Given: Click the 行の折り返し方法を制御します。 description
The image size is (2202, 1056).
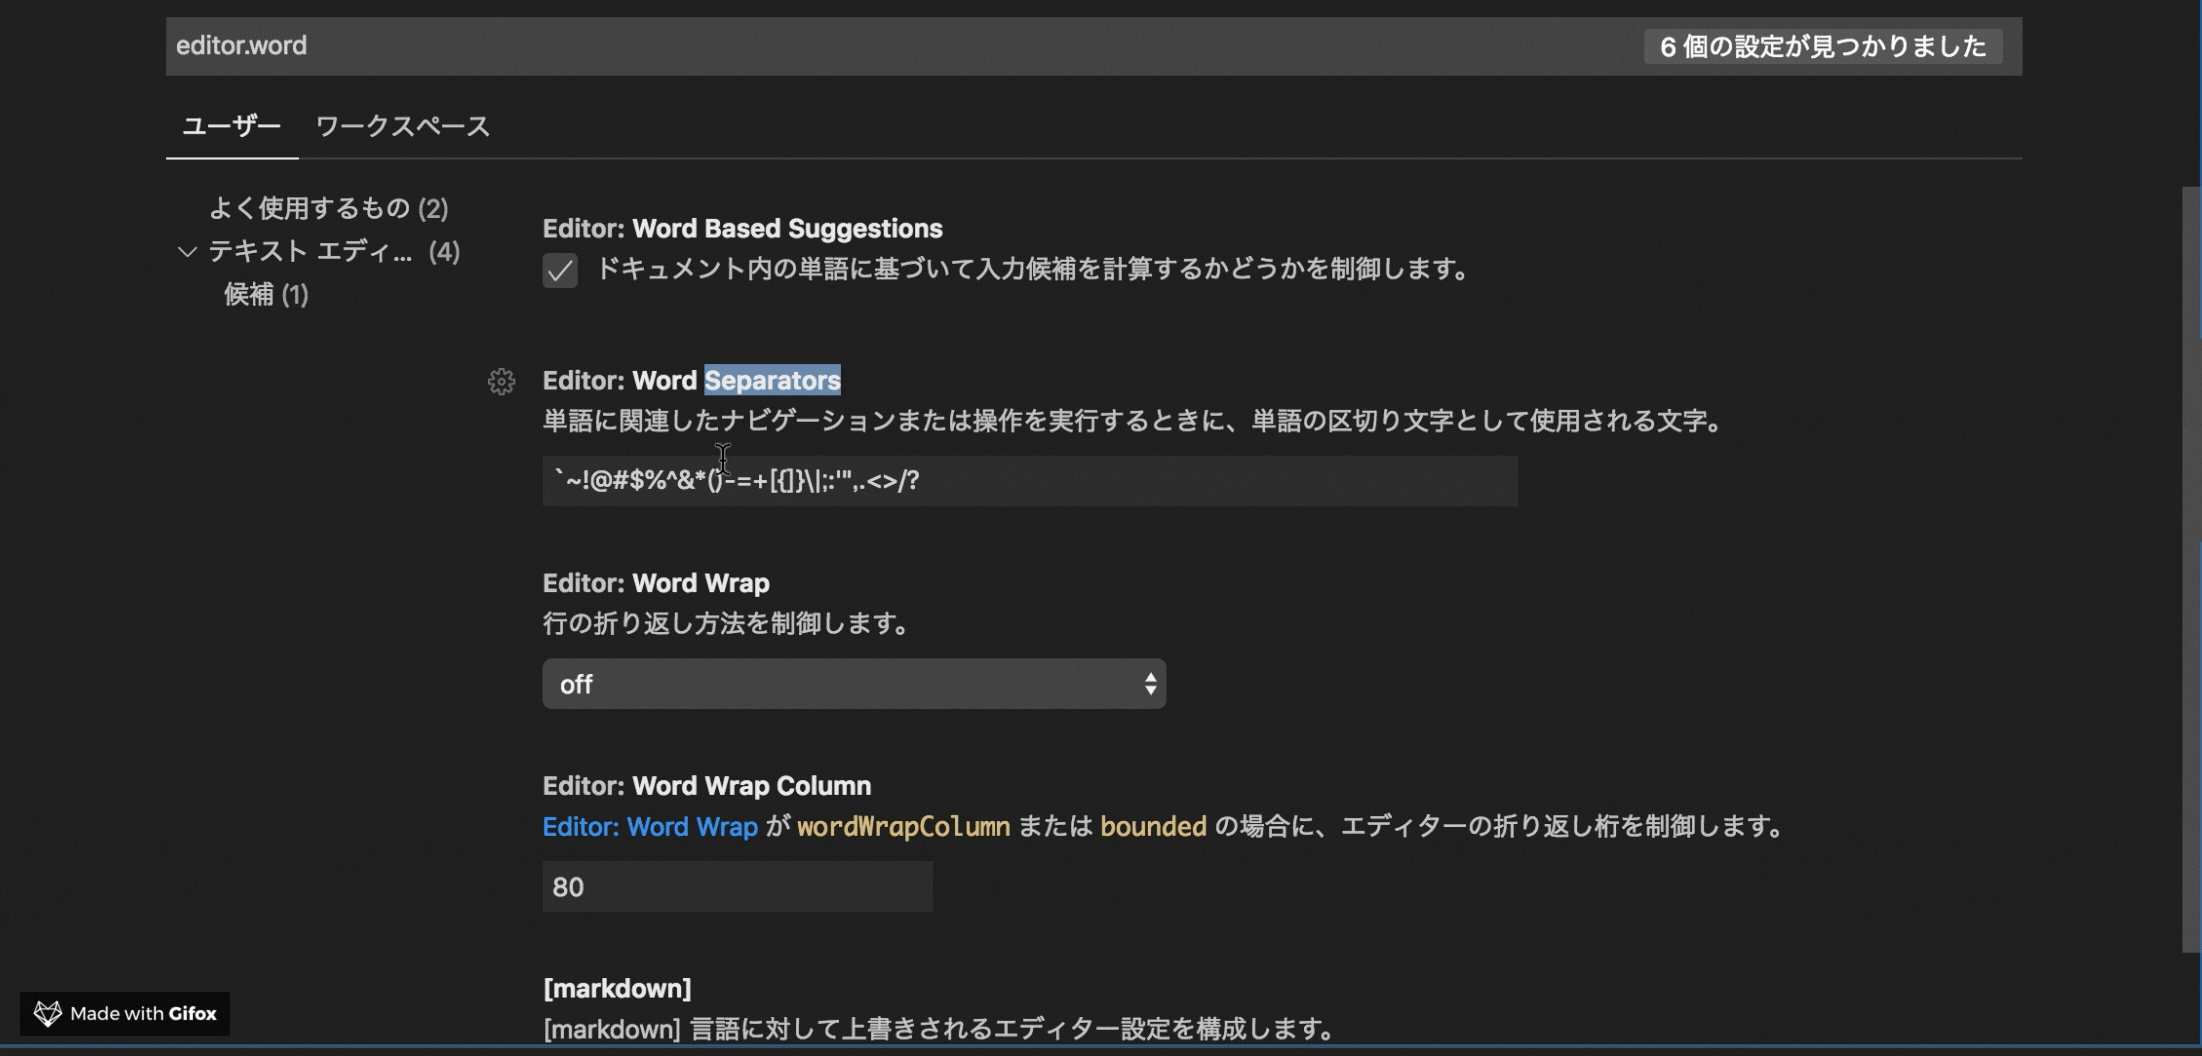Looking at the screenshot, I should click(729, 624).
